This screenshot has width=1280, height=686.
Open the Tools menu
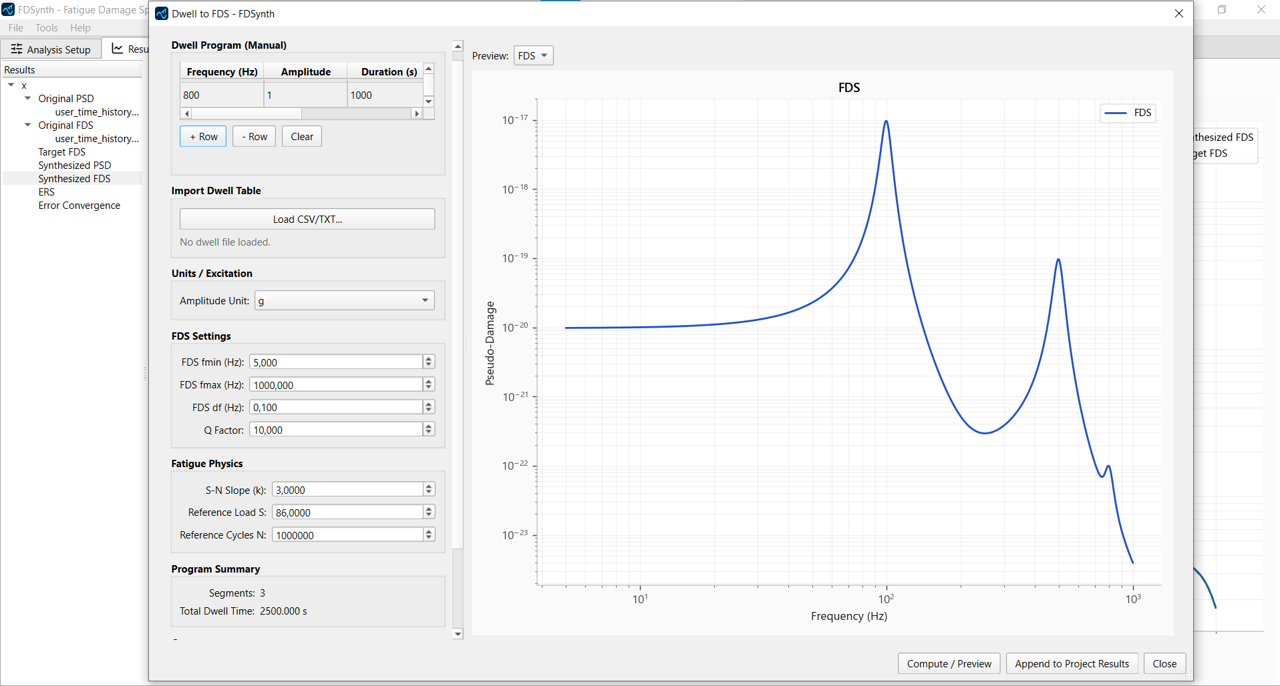[46, 28]
